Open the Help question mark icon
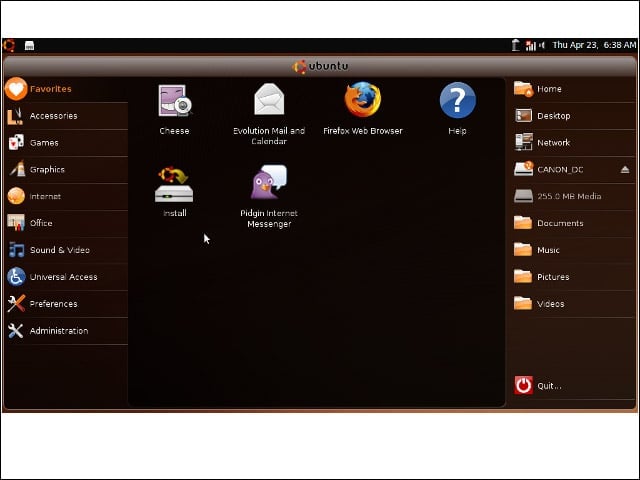The width and height of the screenshot is (640, 480). pos(458,100)
